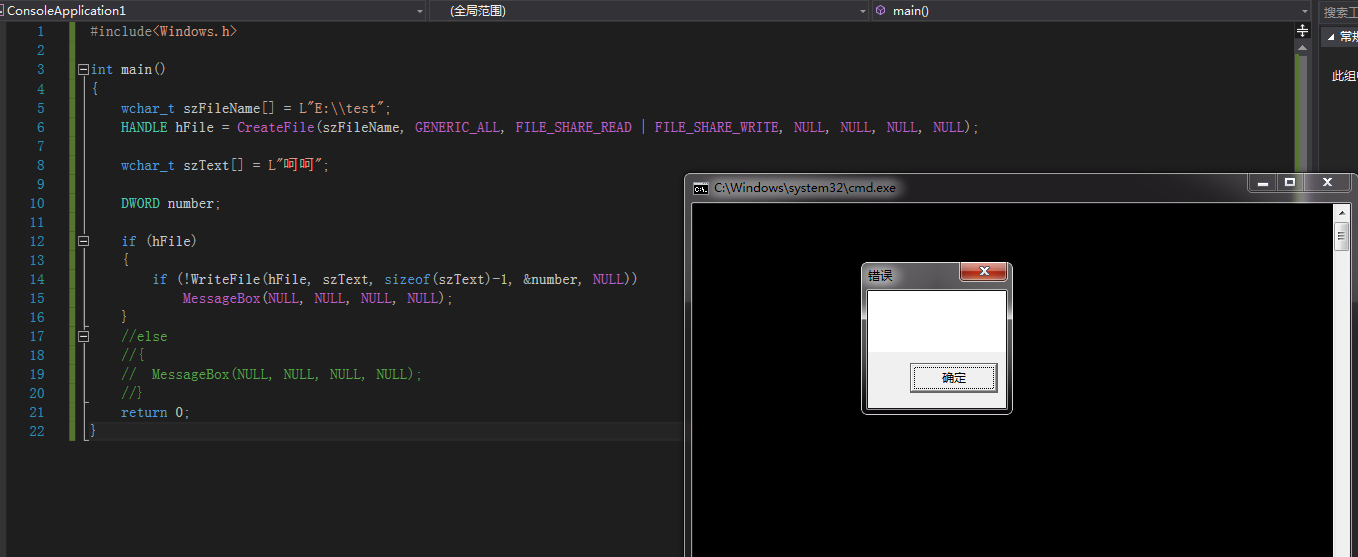
Task: Click the L"呵呵" string literal
Action: (x=294, y=166)
